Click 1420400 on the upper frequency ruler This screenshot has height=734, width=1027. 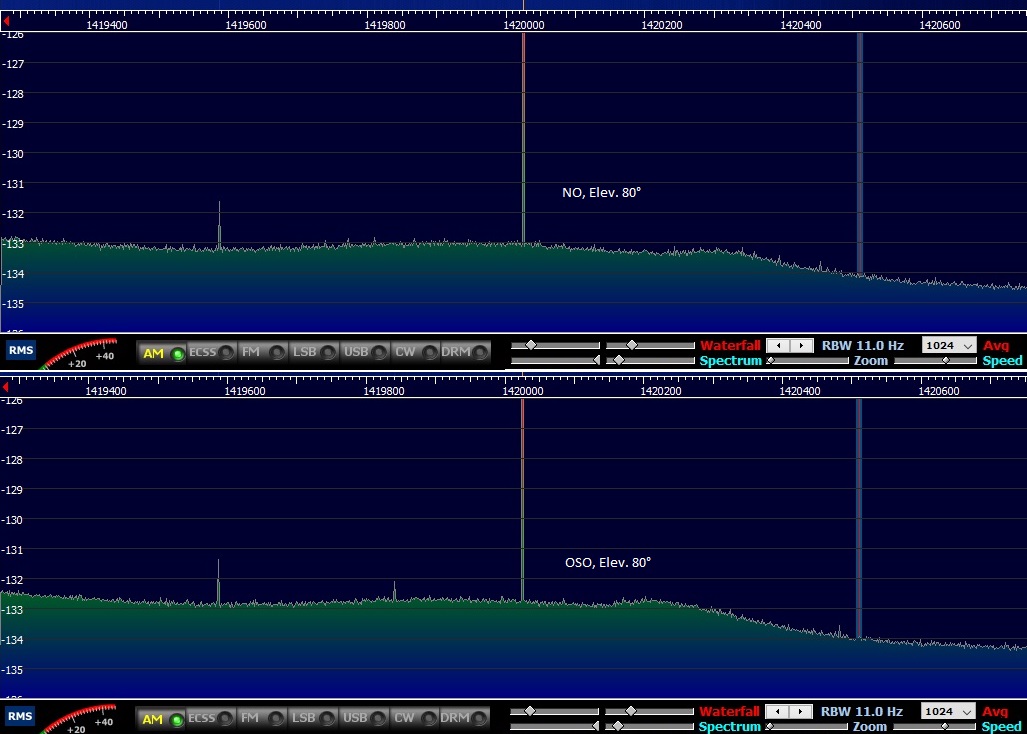(x=800, y=25)
